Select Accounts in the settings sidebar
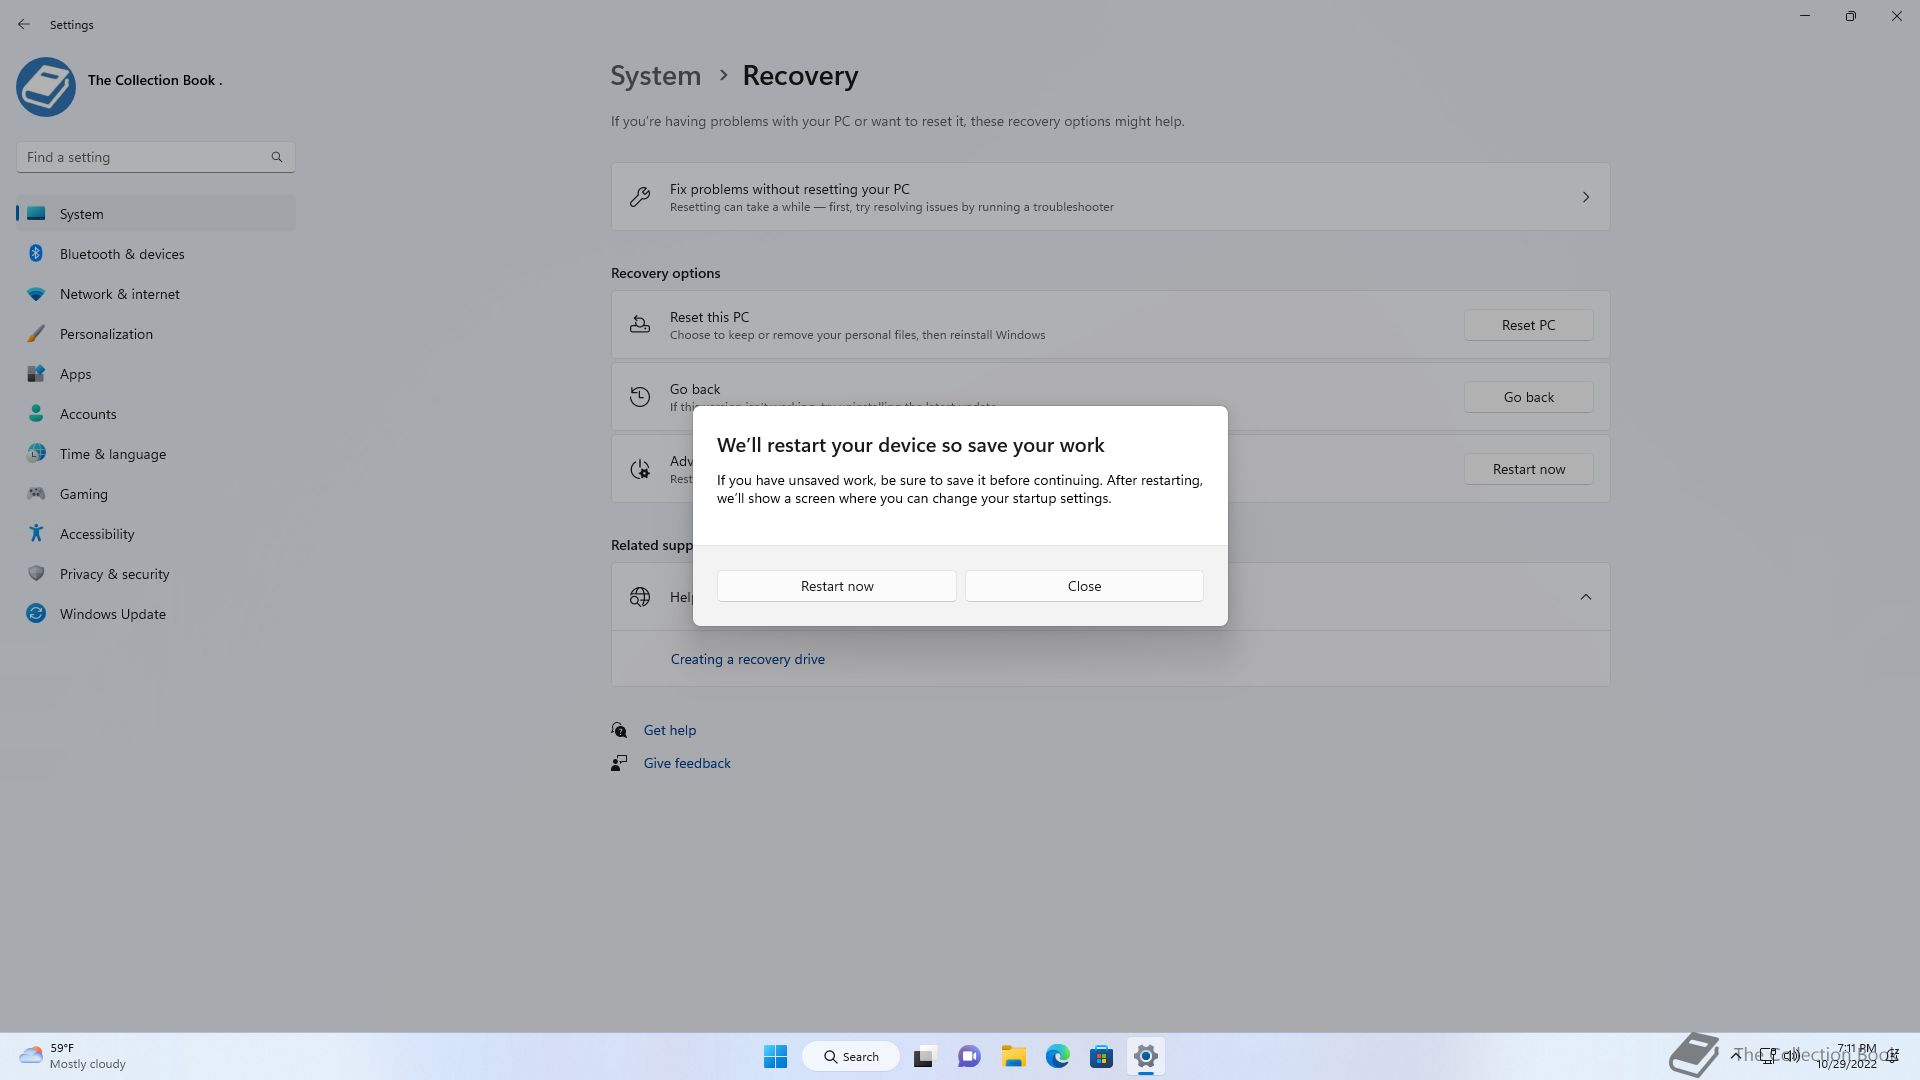 88,414
